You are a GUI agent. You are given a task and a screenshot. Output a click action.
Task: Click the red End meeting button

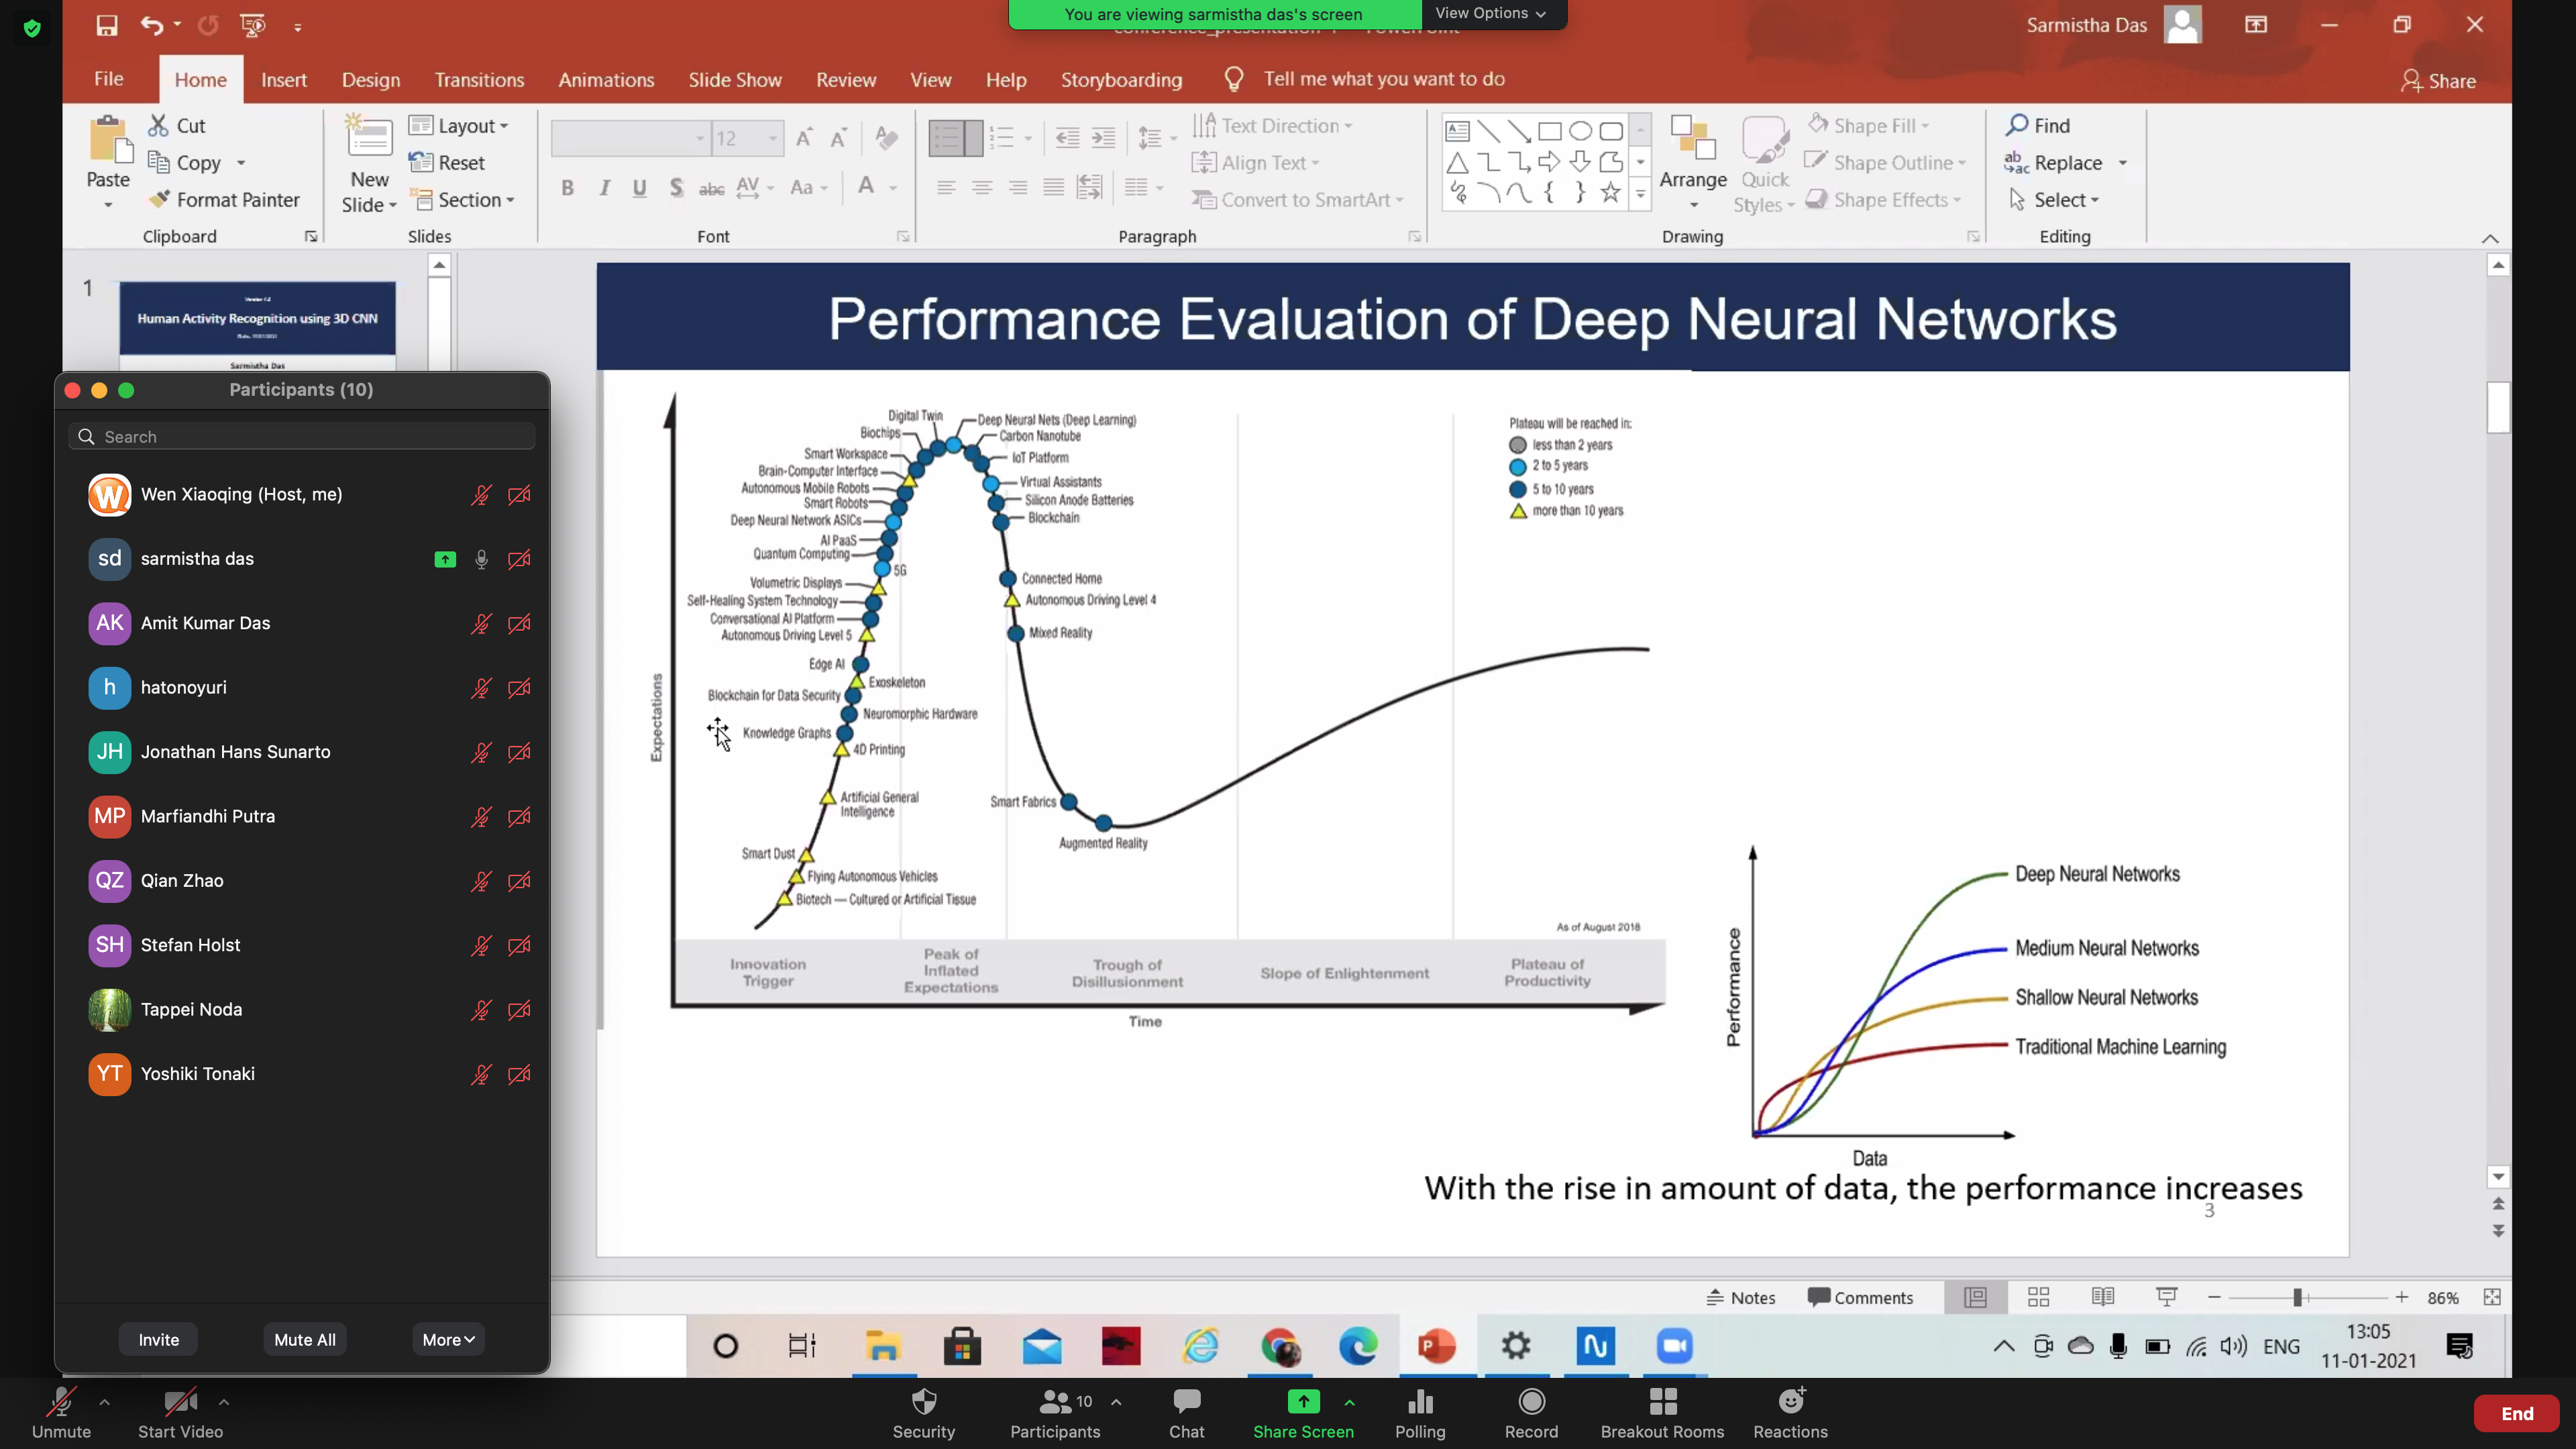(2516, 1413)
